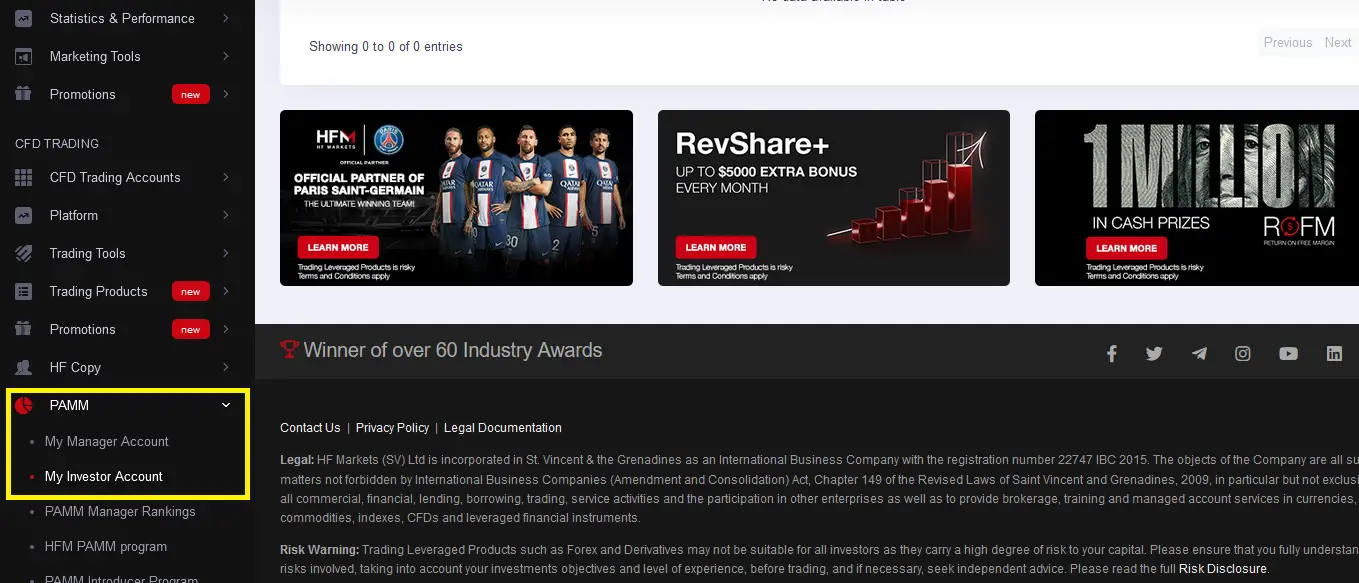This screenshot has height=583, width=1359.
Task: Open the Twitter social icon
Action: point(1154,353)
